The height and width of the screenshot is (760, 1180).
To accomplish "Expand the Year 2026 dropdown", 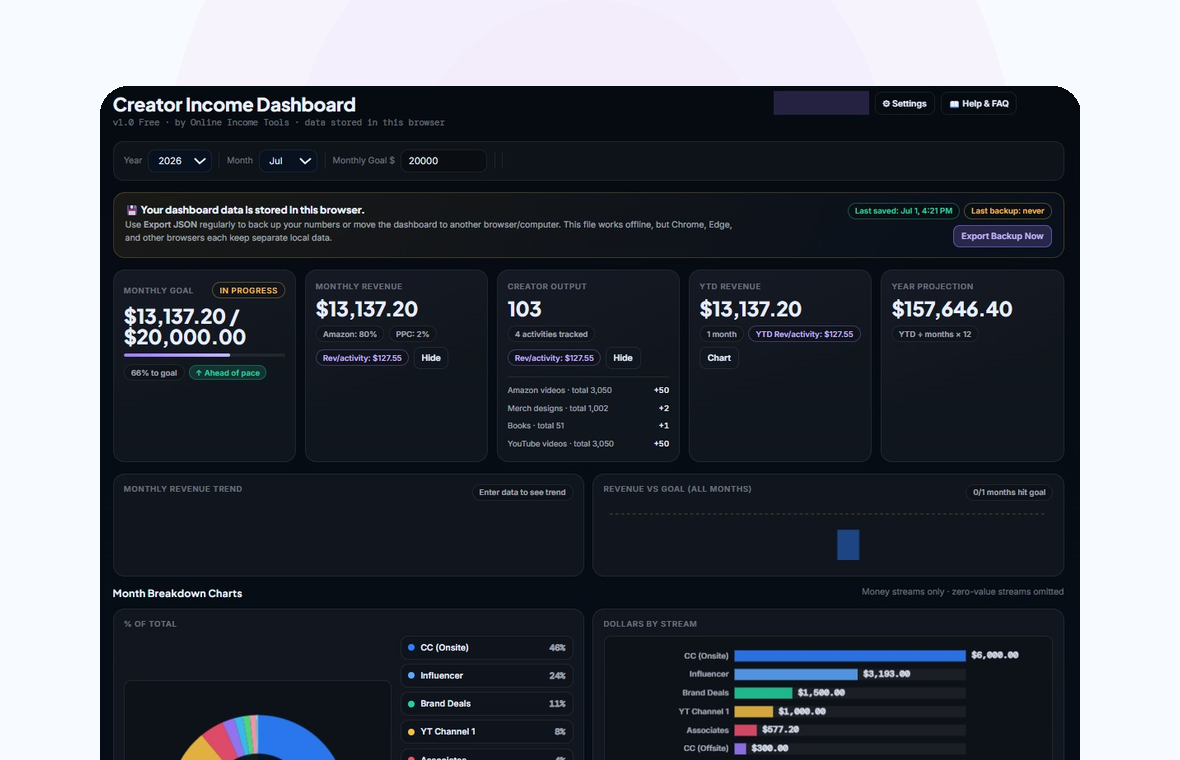I will pos(180,160).
